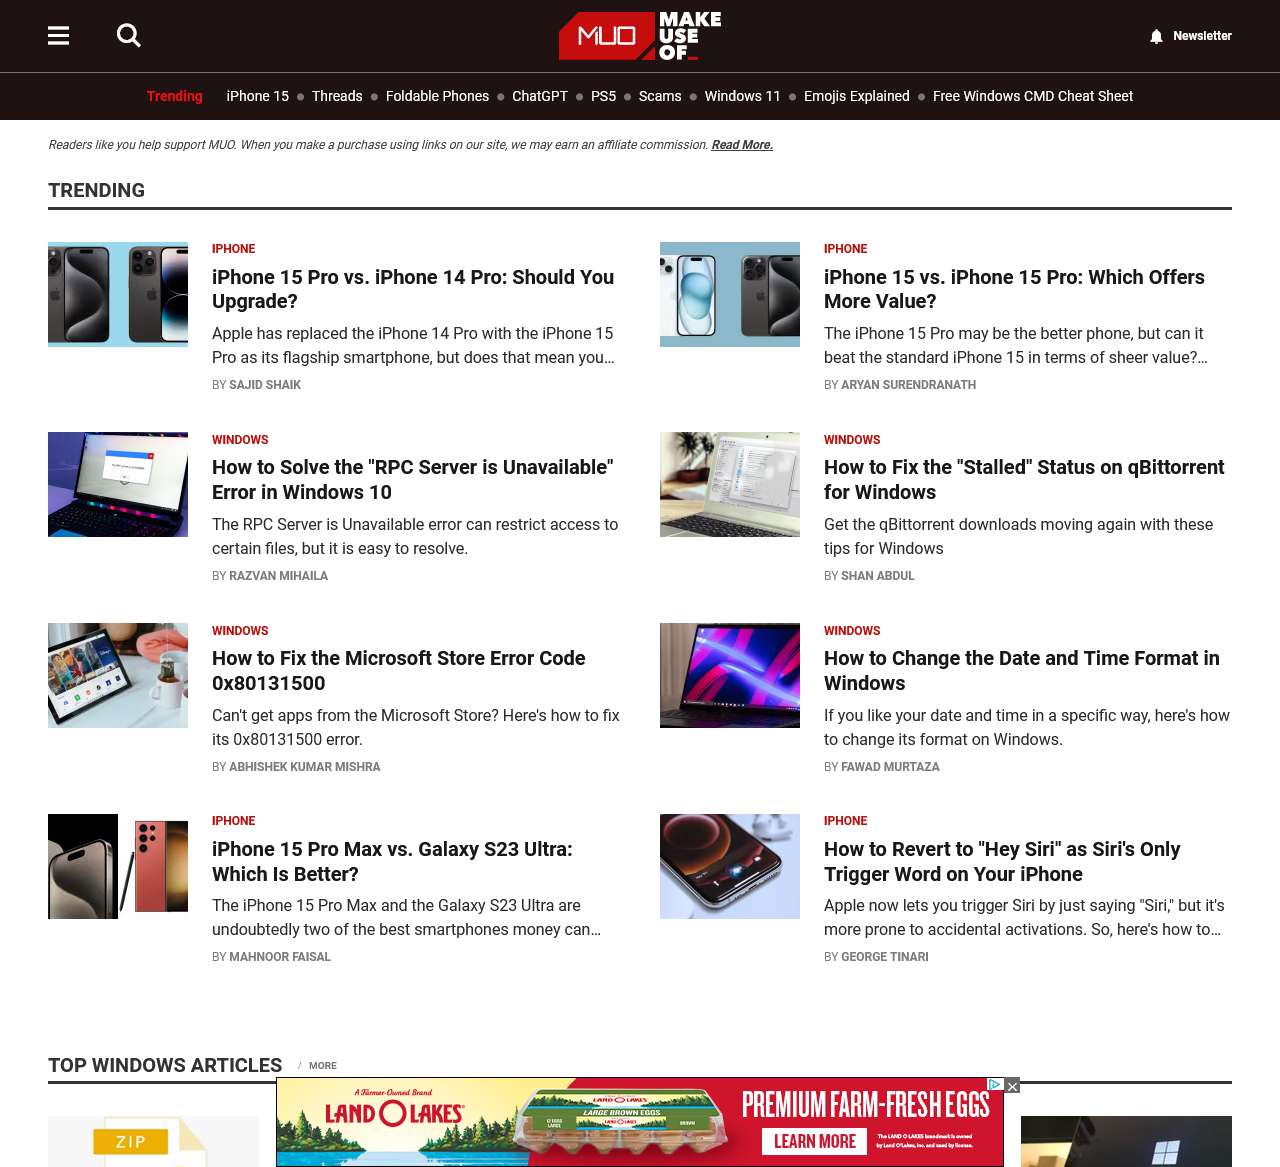
Task: Select ChatGPT in trending bar
Action: [539, 96]
